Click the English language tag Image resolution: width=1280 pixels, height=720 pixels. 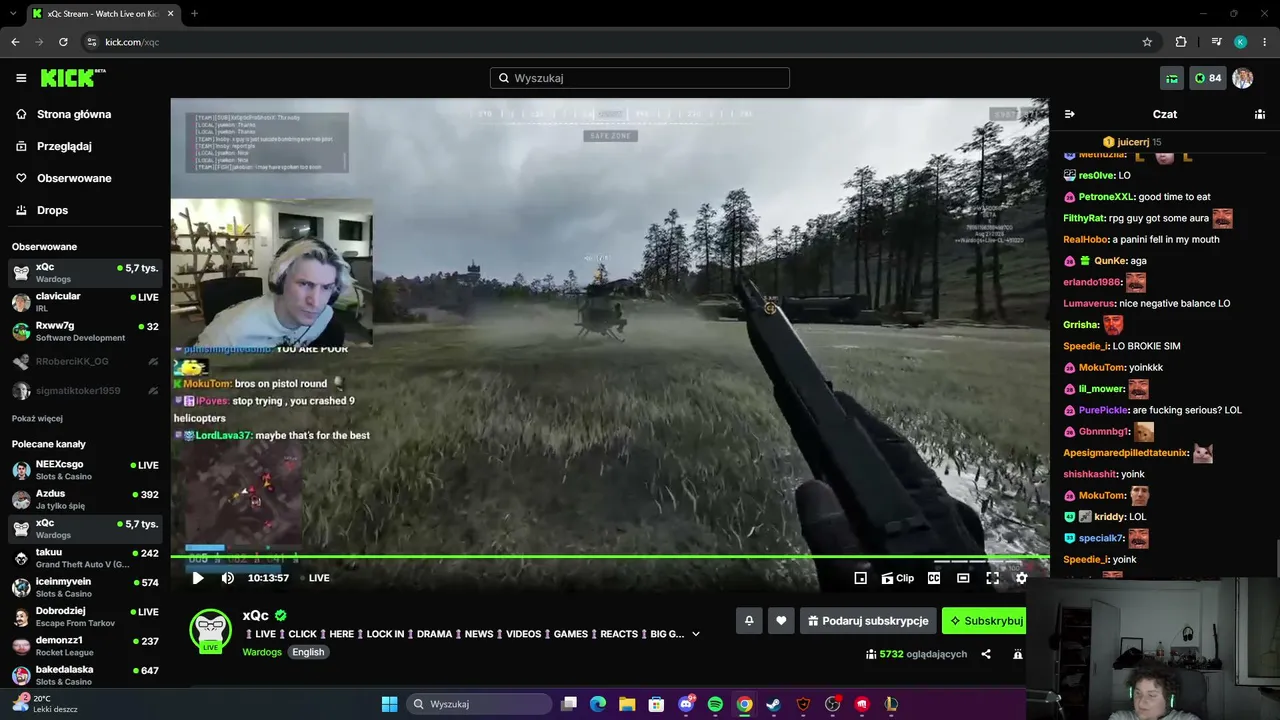point(308,652)
